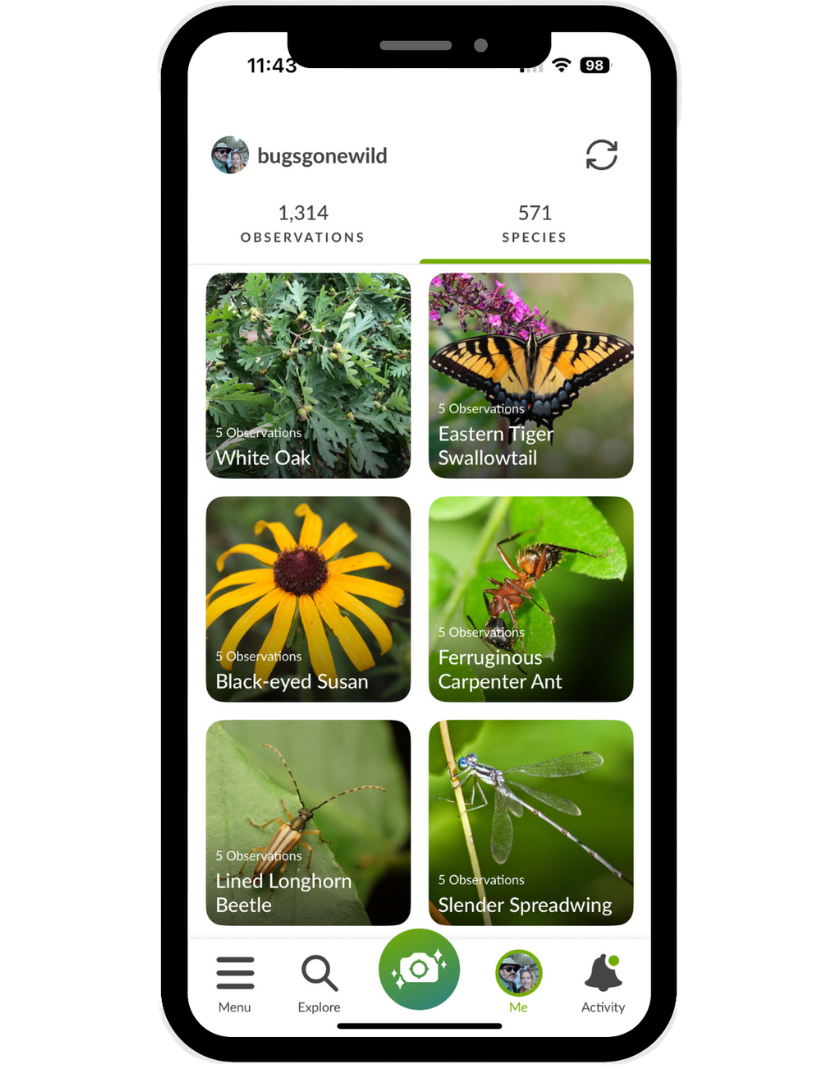This screenshot has width=828, height=1072.
Task: Open the Slender Spreadwing card
Action: point(531,822)
